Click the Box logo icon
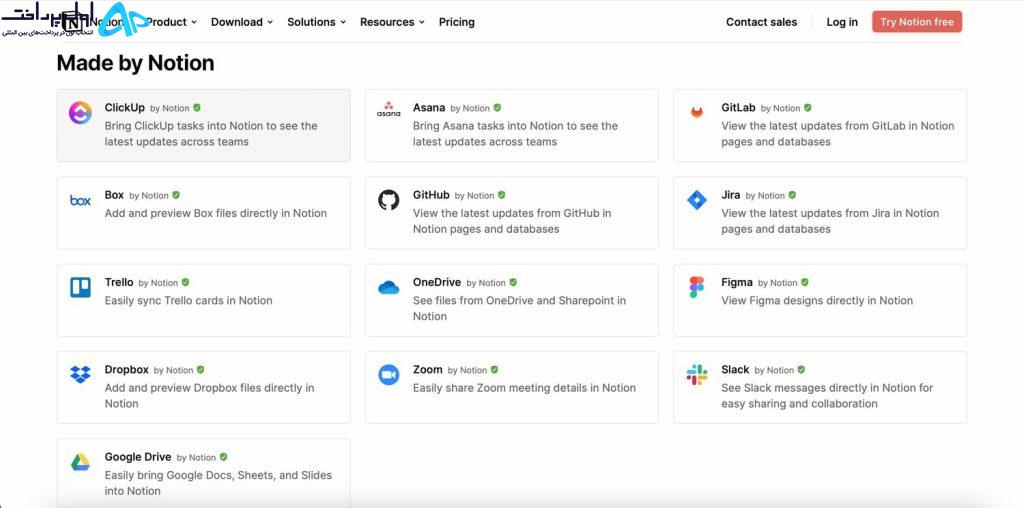 point(80,200)
